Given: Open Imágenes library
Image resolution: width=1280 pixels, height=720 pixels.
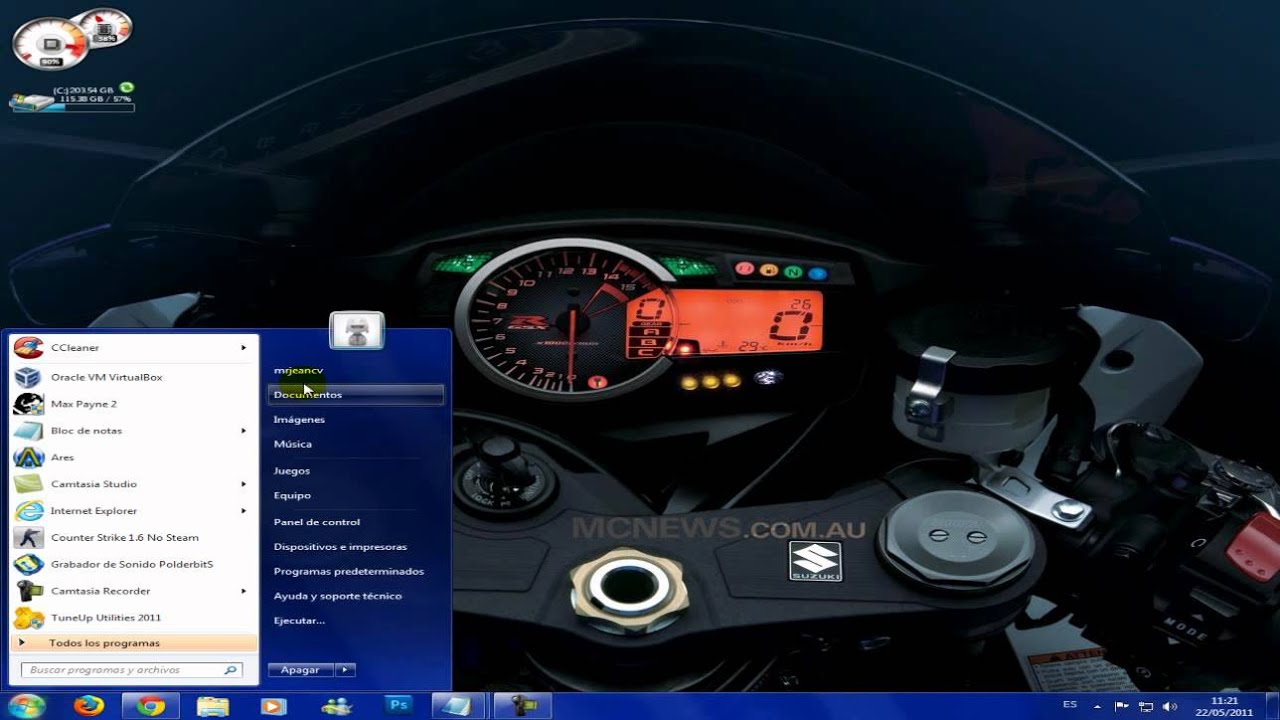Looking at the screenshot, I should click(299, 420).
